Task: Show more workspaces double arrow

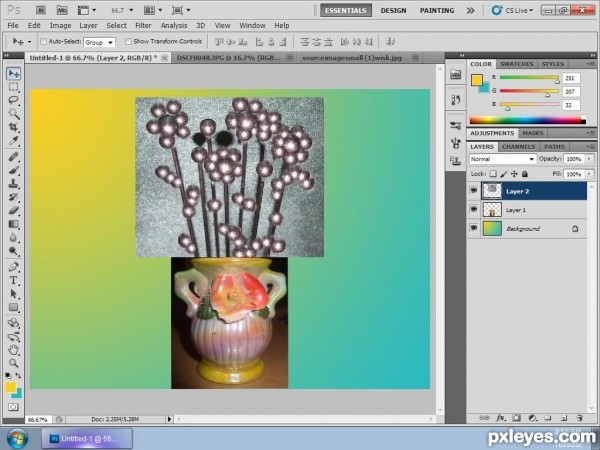Action: click(x=470, y=11)
